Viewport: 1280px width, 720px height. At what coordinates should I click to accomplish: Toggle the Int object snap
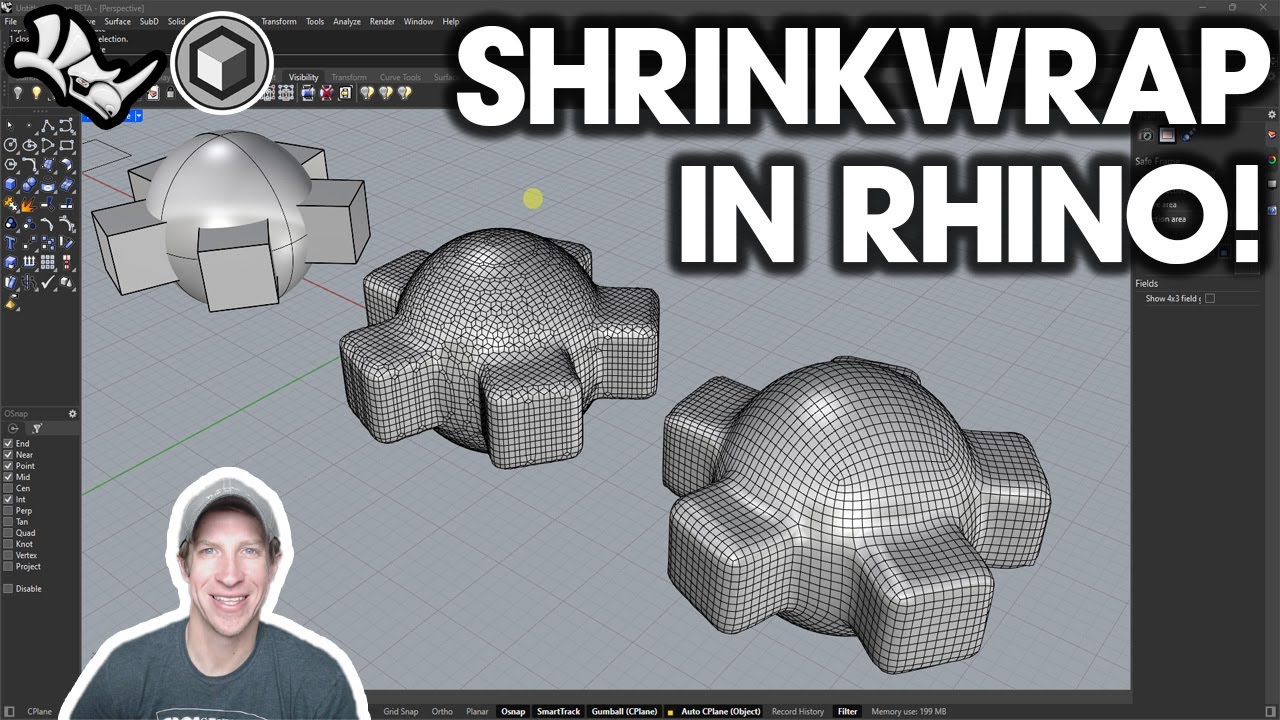coord(8,499)
